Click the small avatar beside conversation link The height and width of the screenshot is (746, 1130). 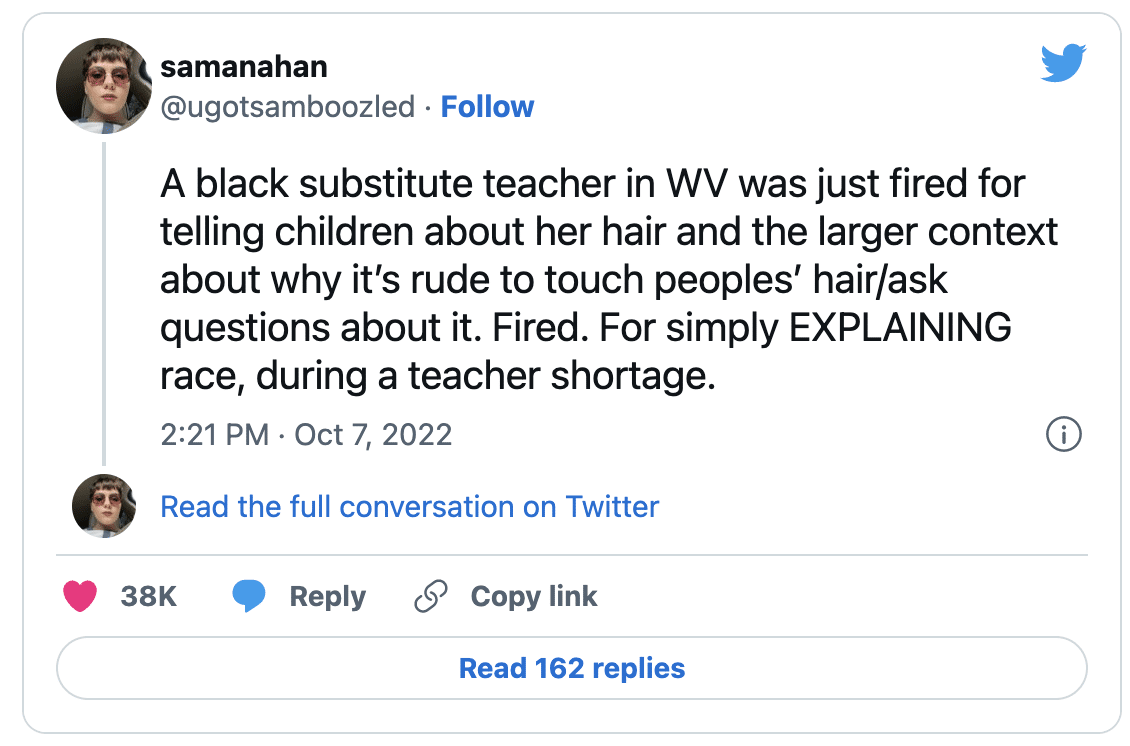pyautogui.click(x=103, y=506)
